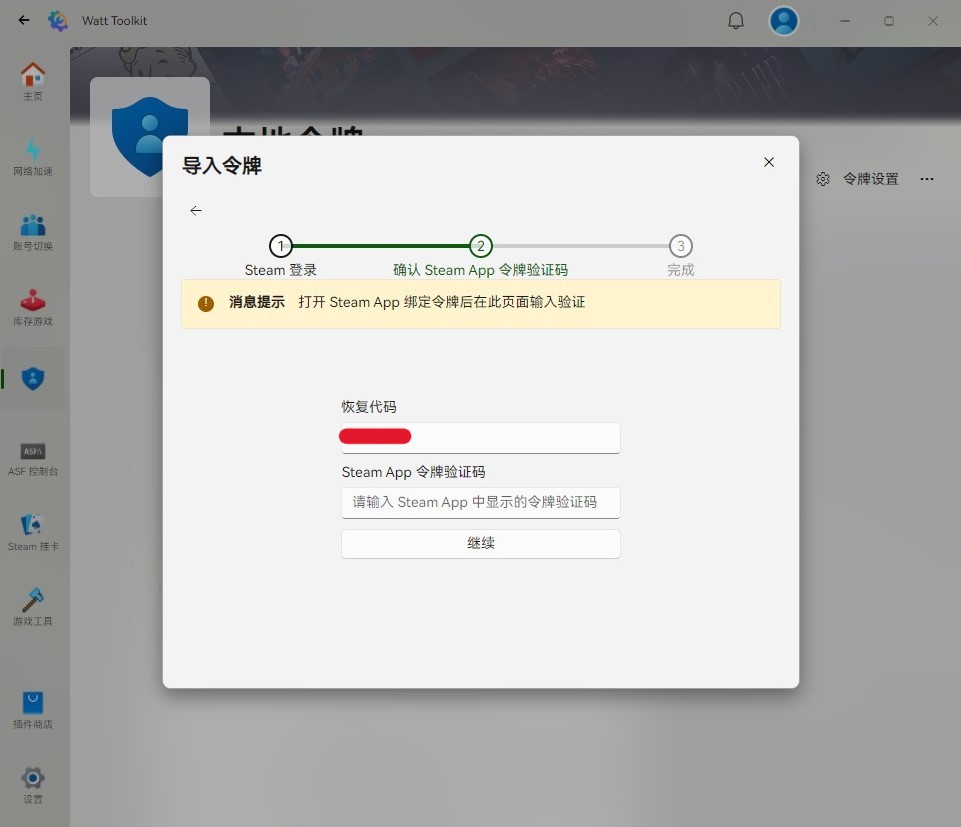Click the notification bell icon
The height and width of the screenshot is (827, 961).
(736, 21)
